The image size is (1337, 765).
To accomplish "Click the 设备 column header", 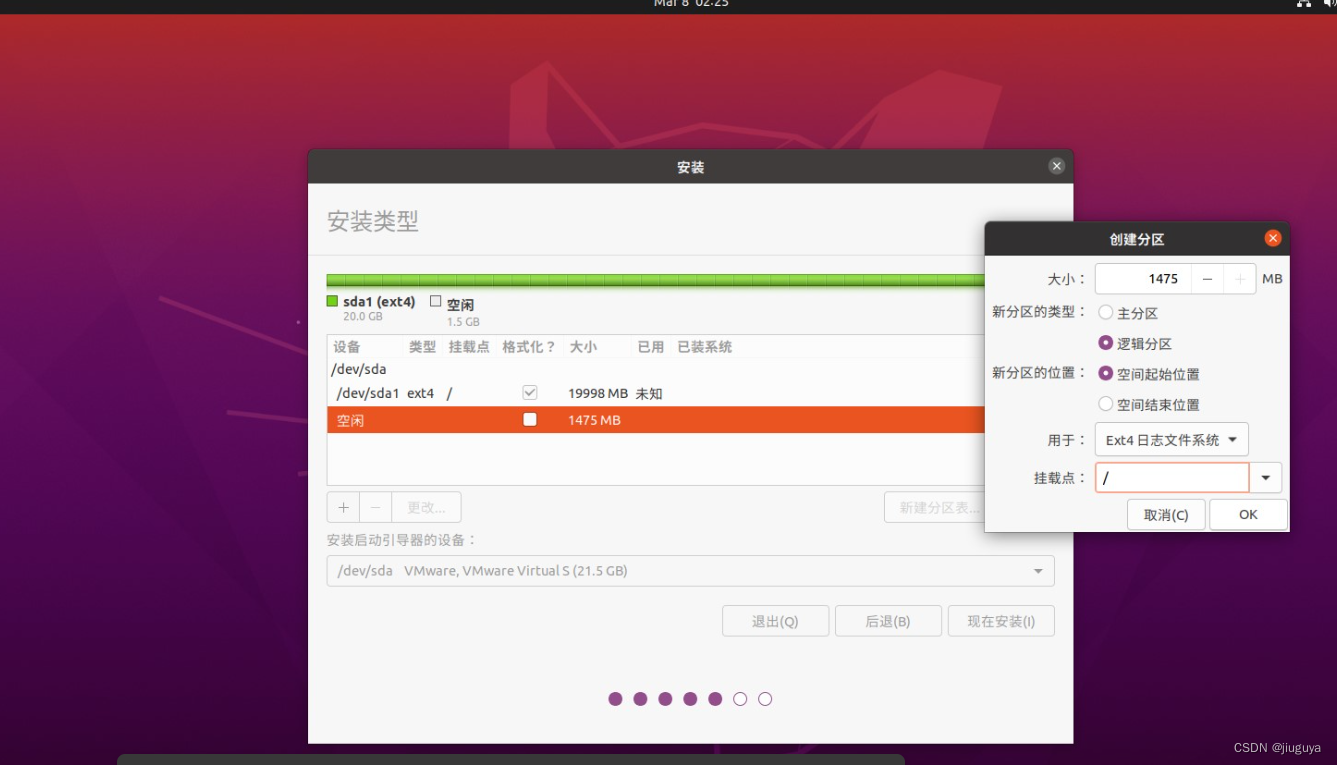I will point(347,347).
